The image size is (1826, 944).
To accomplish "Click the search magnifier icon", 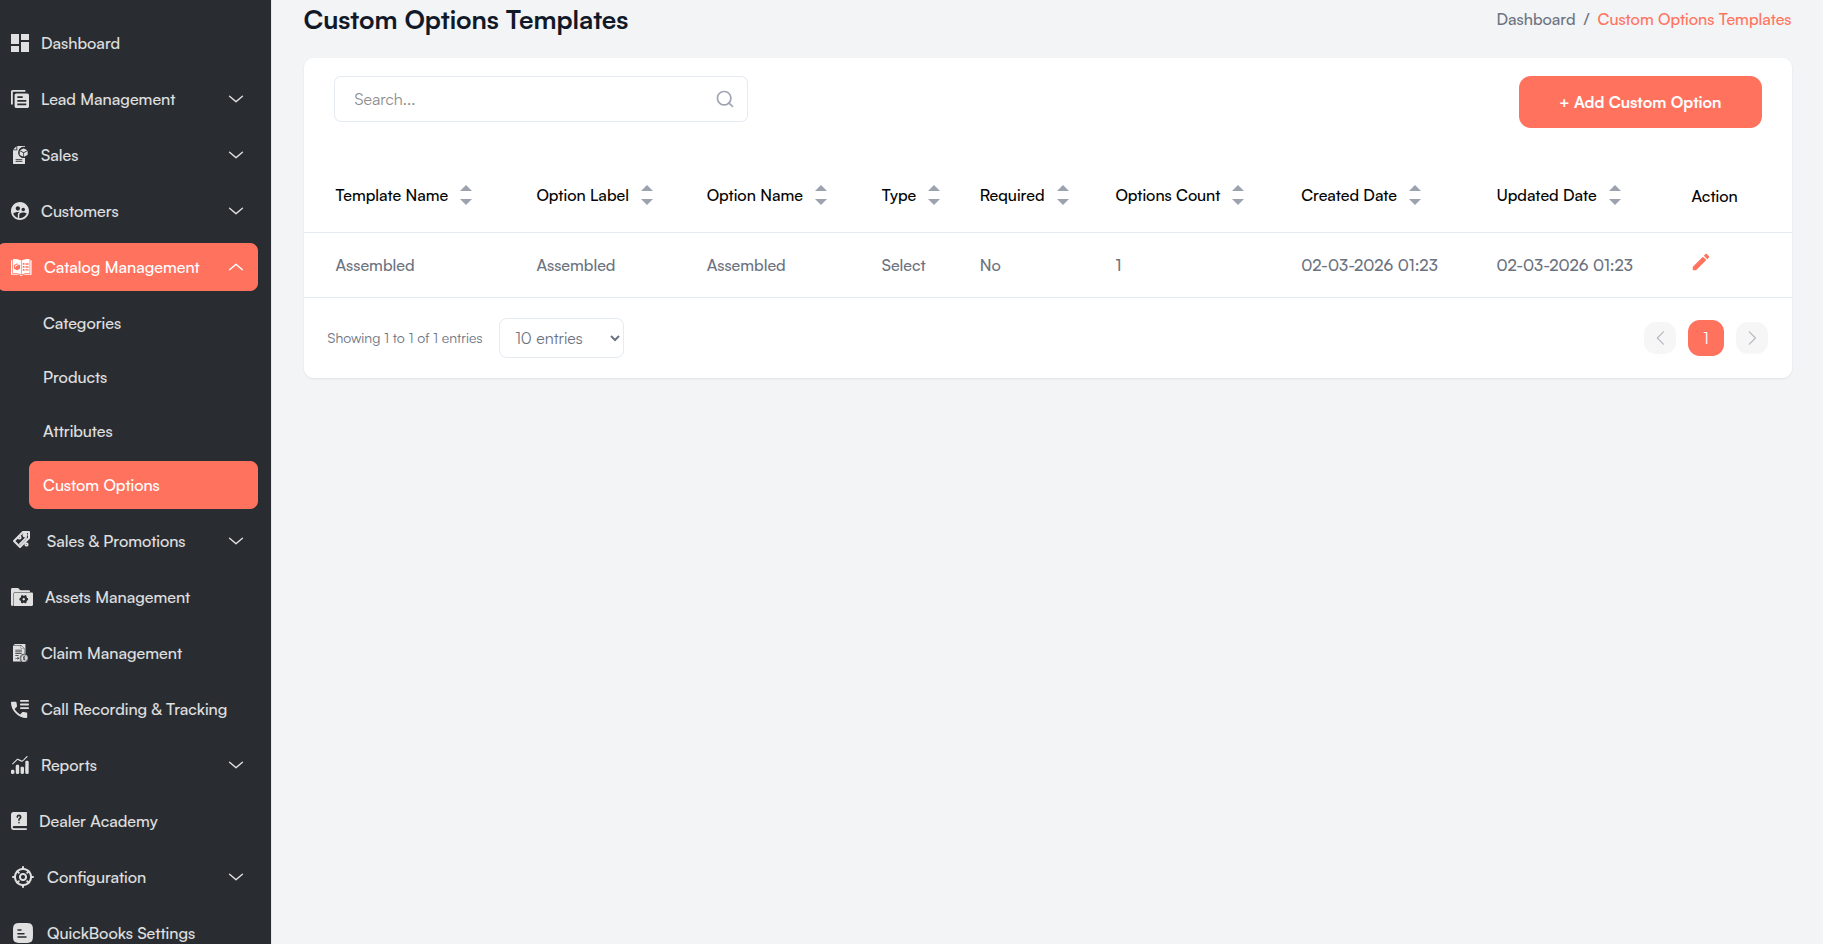I will pyautogui.click(x=725, y=99).
